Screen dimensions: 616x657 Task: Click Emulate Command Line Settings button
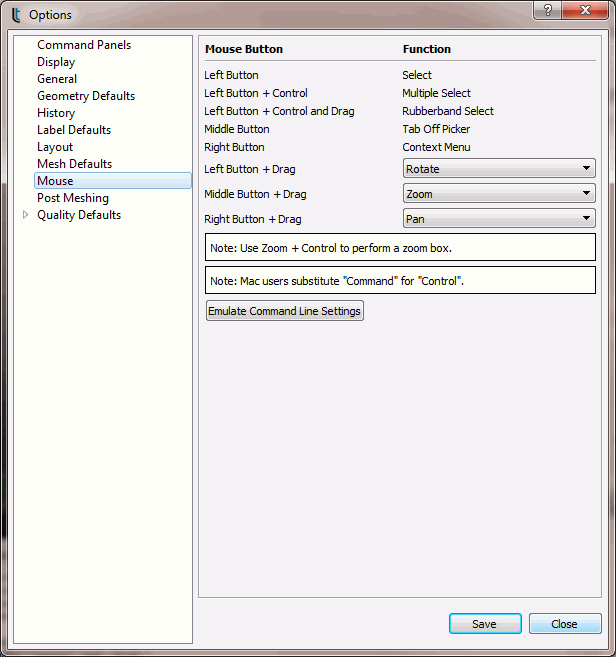(284, 311)
